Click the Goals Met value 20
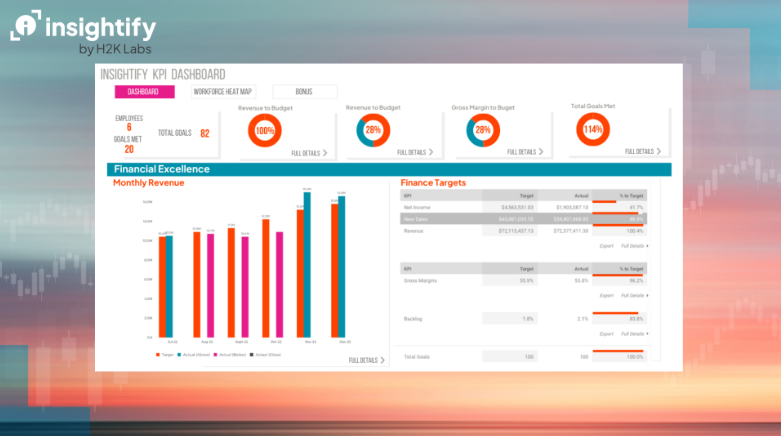This screenshot has width=783, height=436. pyautogui.click(x=129, y=149)
